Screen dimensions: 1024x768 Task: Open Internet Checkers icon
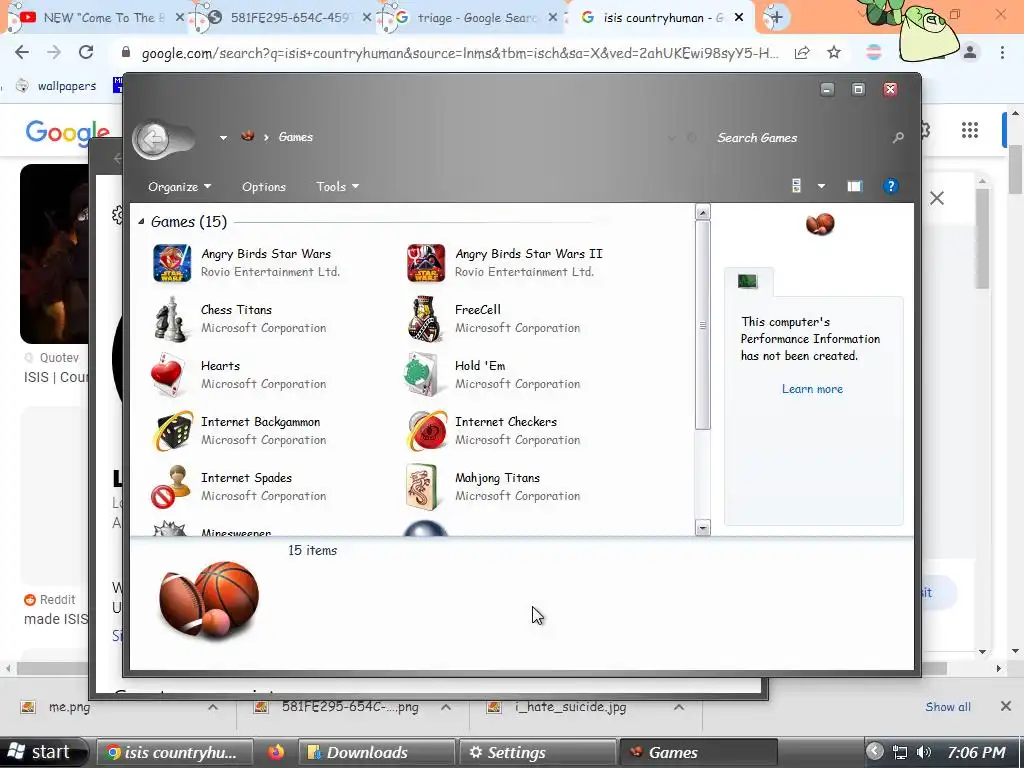tap(427, 431)
